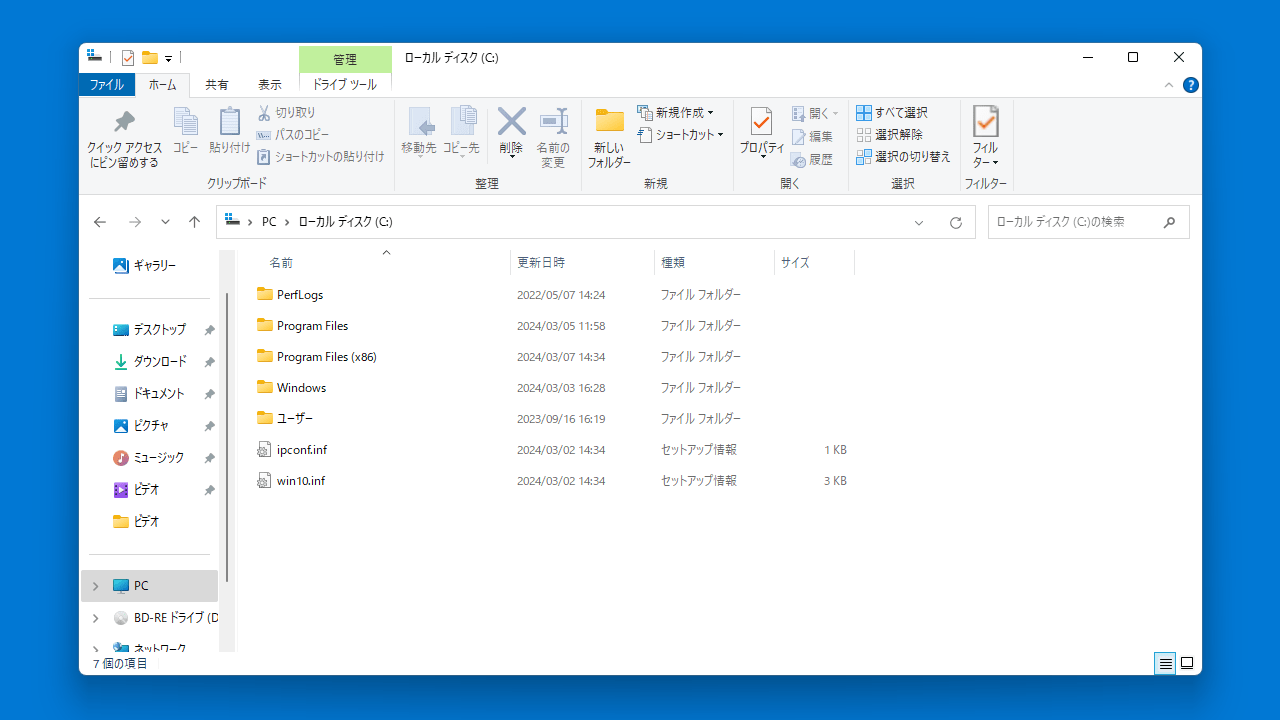
Task: Open ショートカット (Easy access) dropdown
Action: point(680,135)
